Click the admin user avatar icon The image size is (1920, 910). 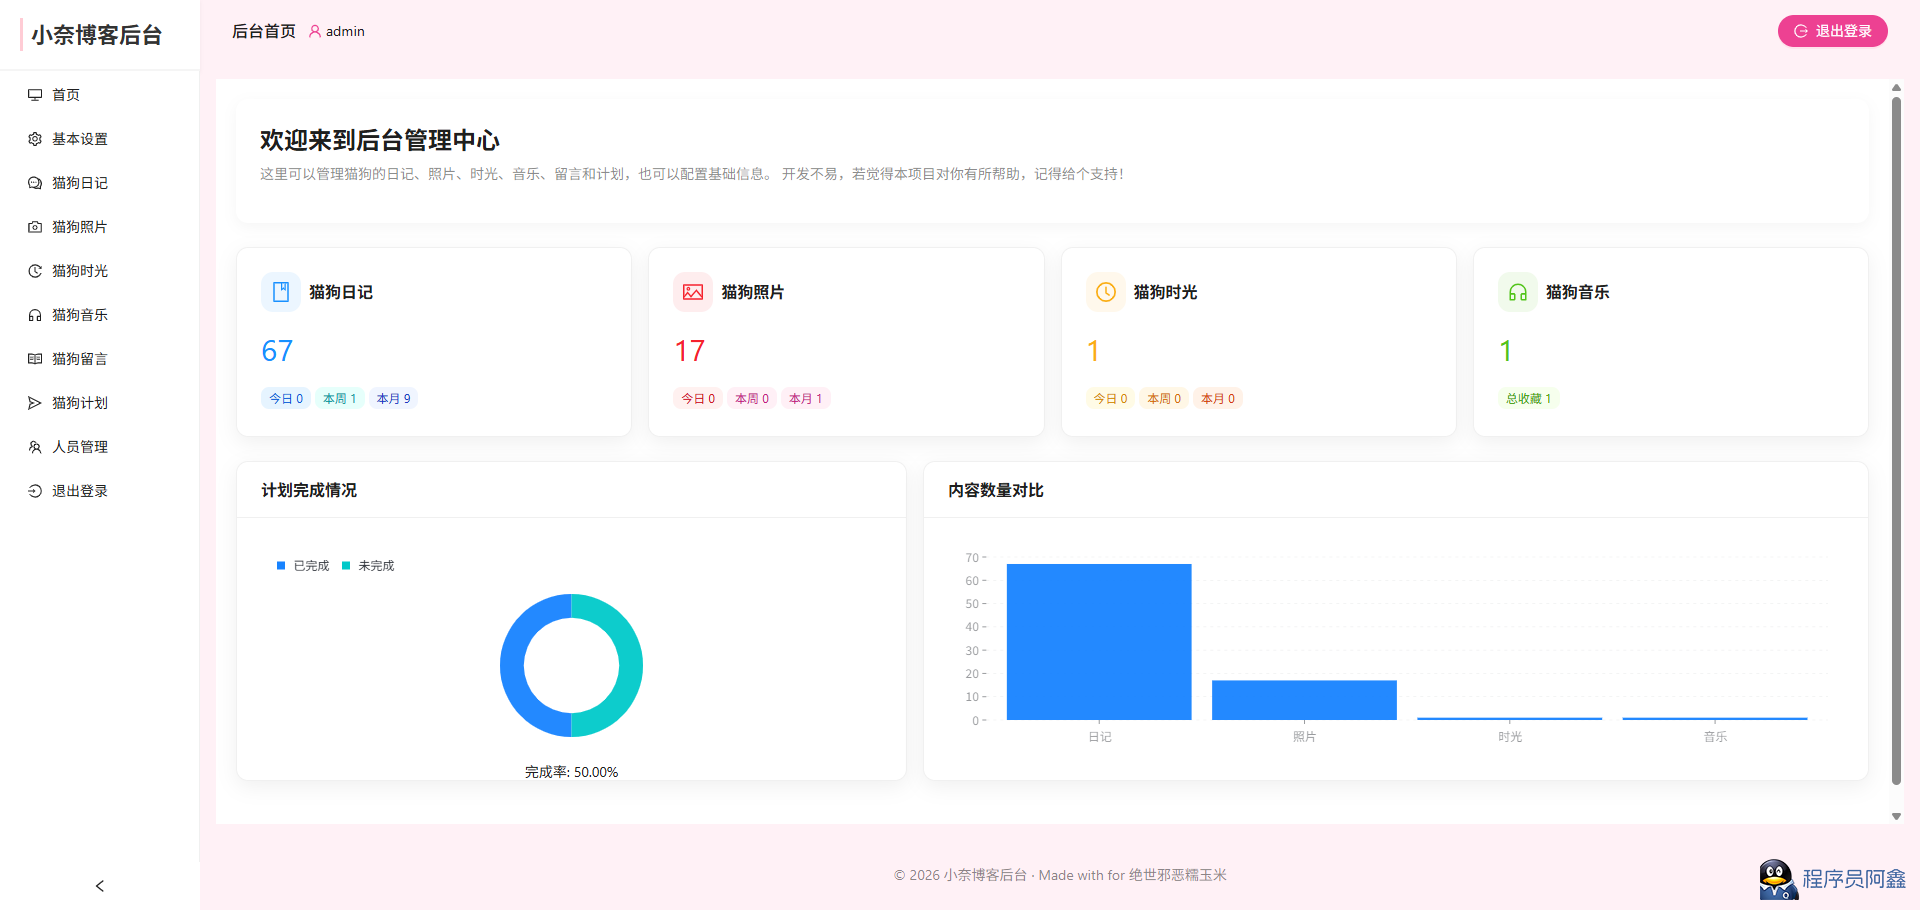click(x=315, y=32)
